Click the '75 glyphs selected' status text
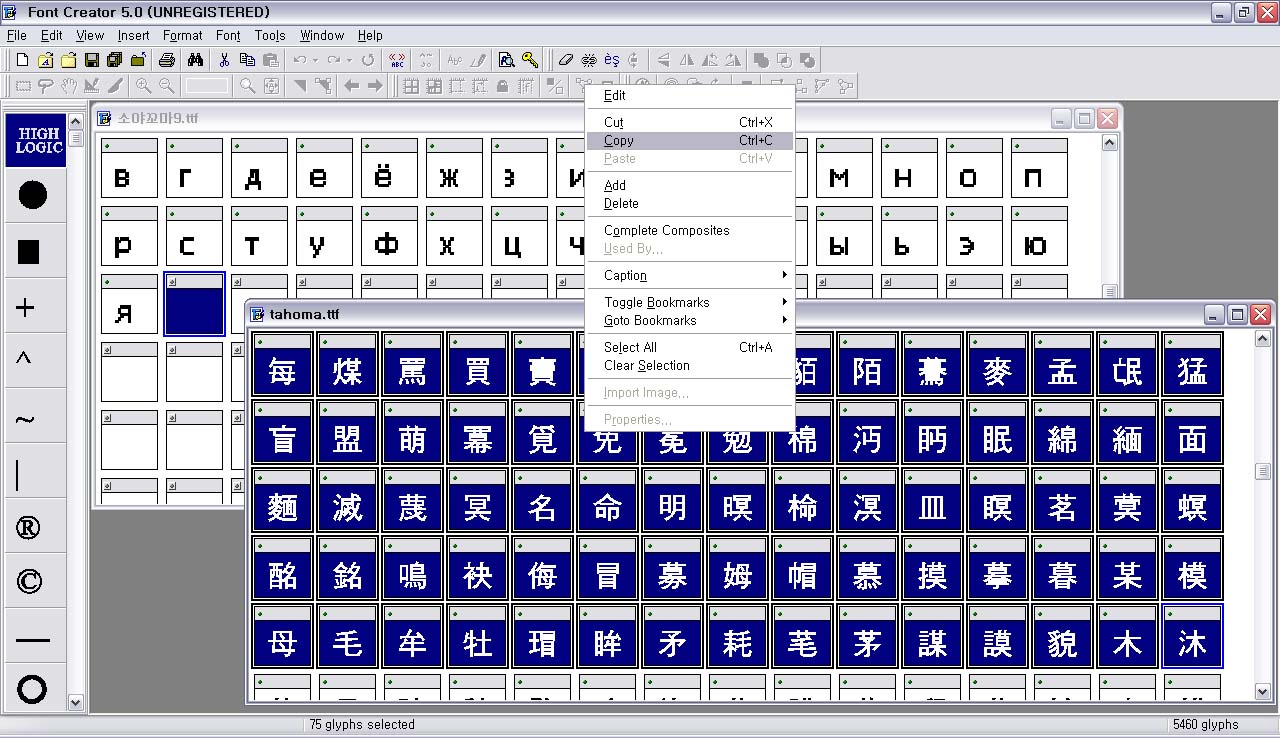The image size is (1280, 738). (362, 725)
